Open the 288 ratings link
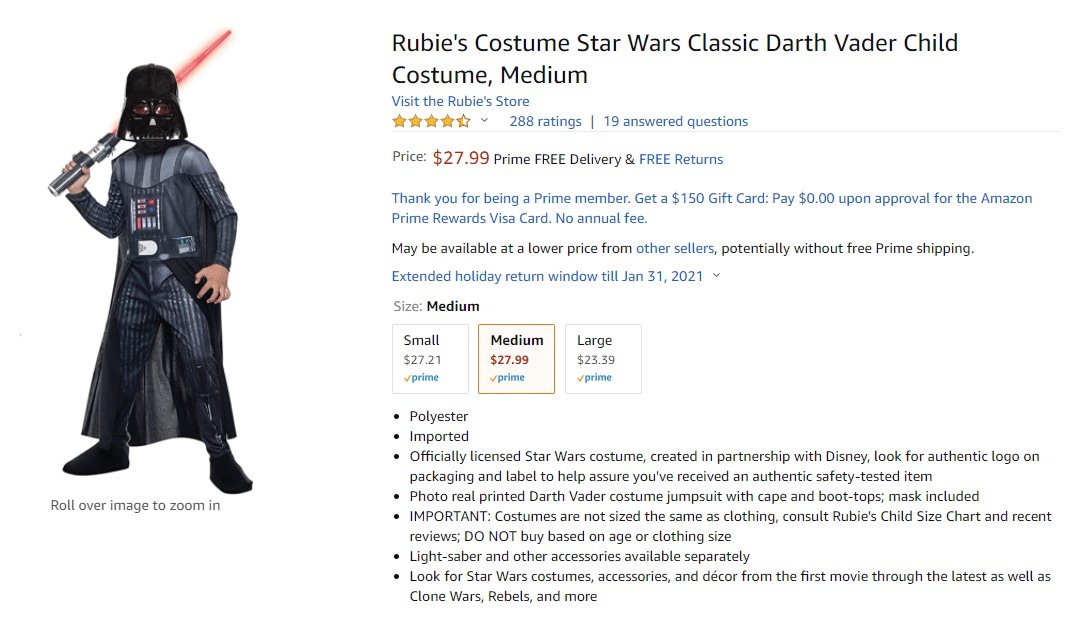The image size is (1076, 617). (546, 121)
